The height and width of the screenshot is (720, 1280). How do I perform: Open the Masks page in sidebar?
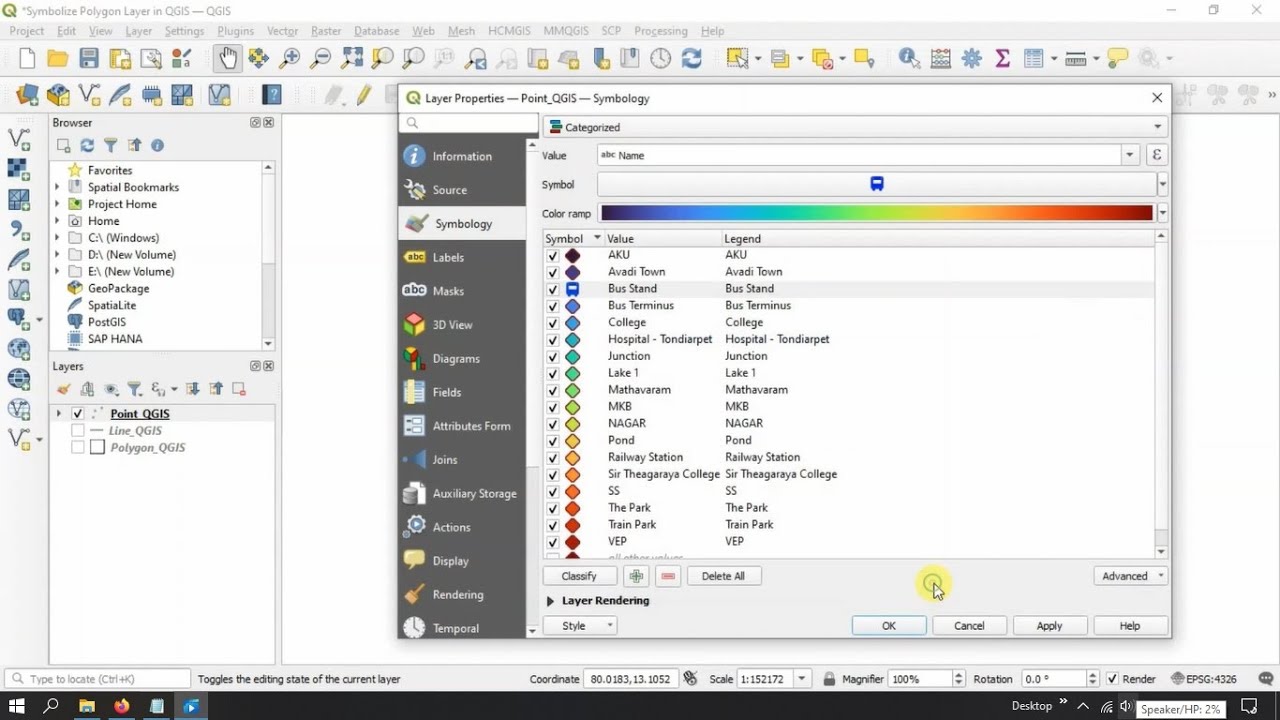(462, 291)
